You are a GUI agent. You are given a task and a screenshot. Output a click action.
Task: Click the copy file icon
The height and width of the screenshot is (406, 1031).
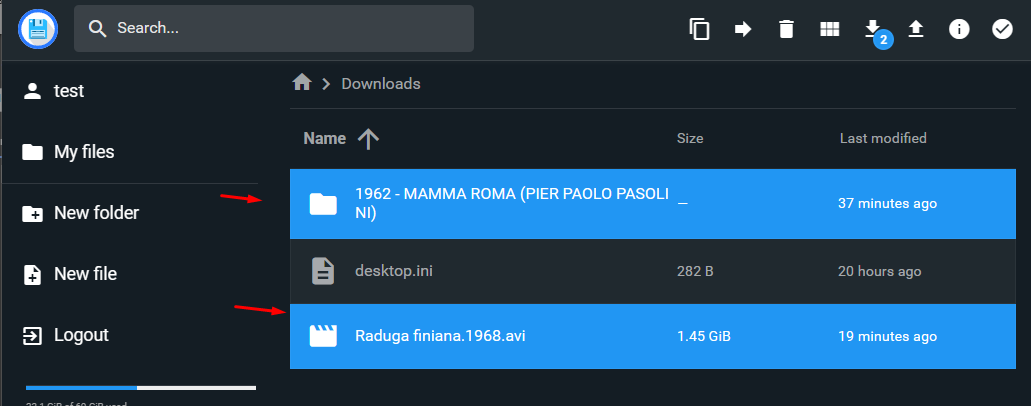tap(700, 29)
